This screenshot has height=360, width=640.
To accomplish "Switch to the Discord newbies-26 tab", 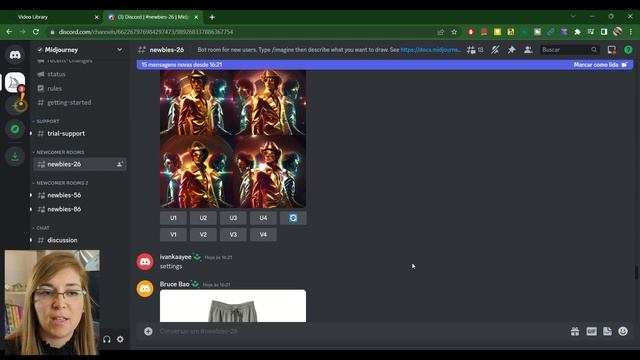I will point(152,17).
